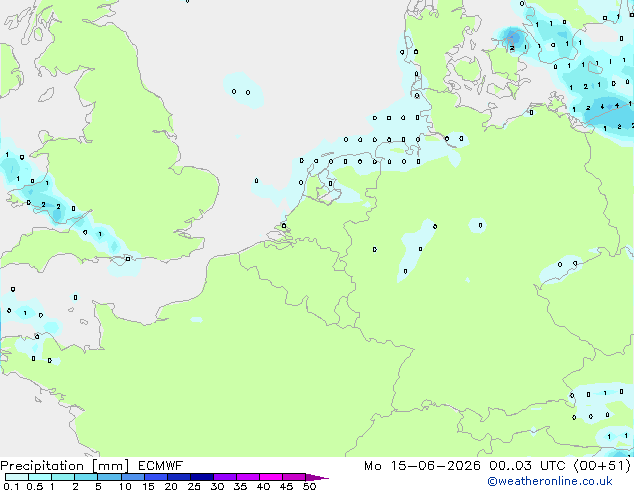Click the 0.1–0.5 mm legend swatch
The image size is (634, 490).
click(17, 477)
